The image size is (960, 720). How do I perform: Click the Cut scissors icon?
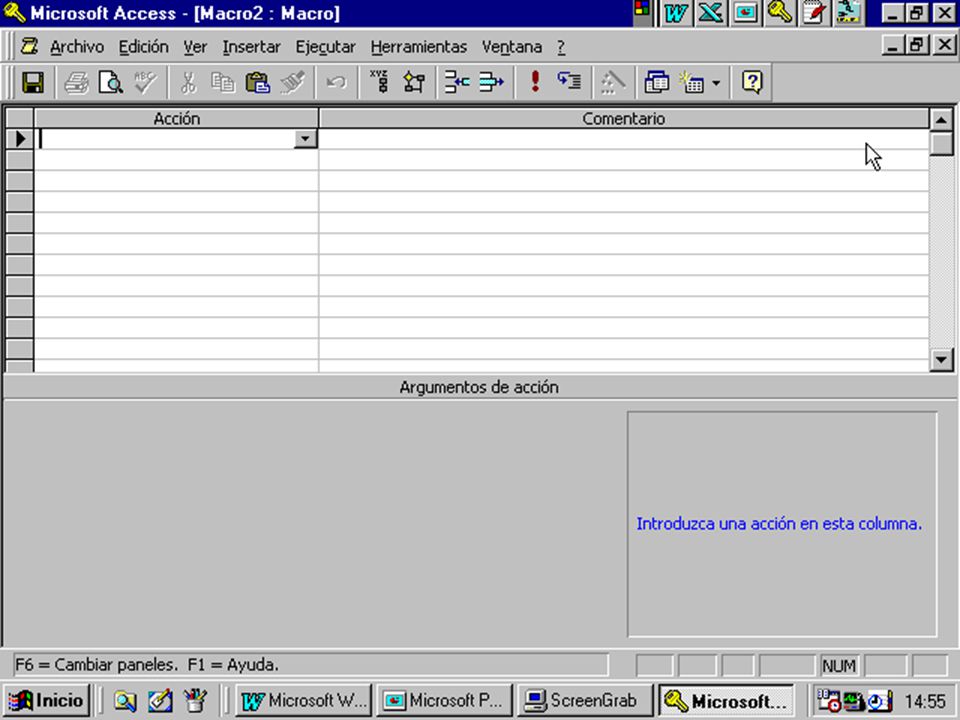pyautogui.click(x=189, y=82)
